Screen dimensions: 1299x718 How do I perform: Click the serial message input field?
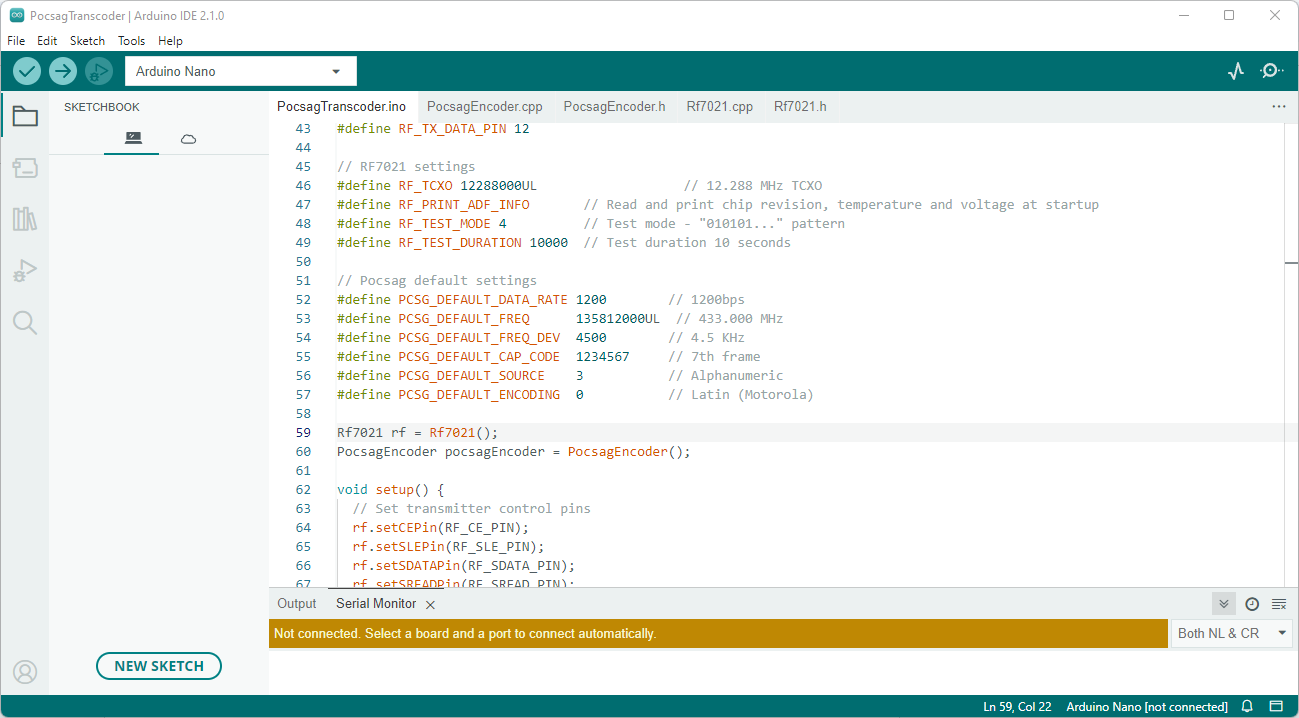click(719, 633)
